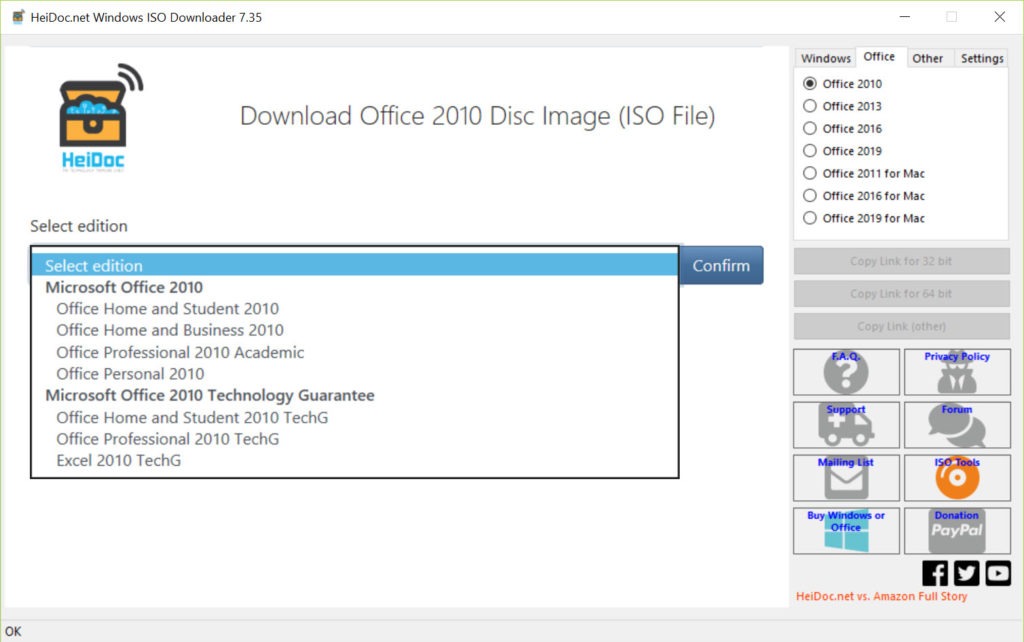1024x642 pixels.
Task: Click Copy Link for 64 bit button
Action: coord(901,294)
